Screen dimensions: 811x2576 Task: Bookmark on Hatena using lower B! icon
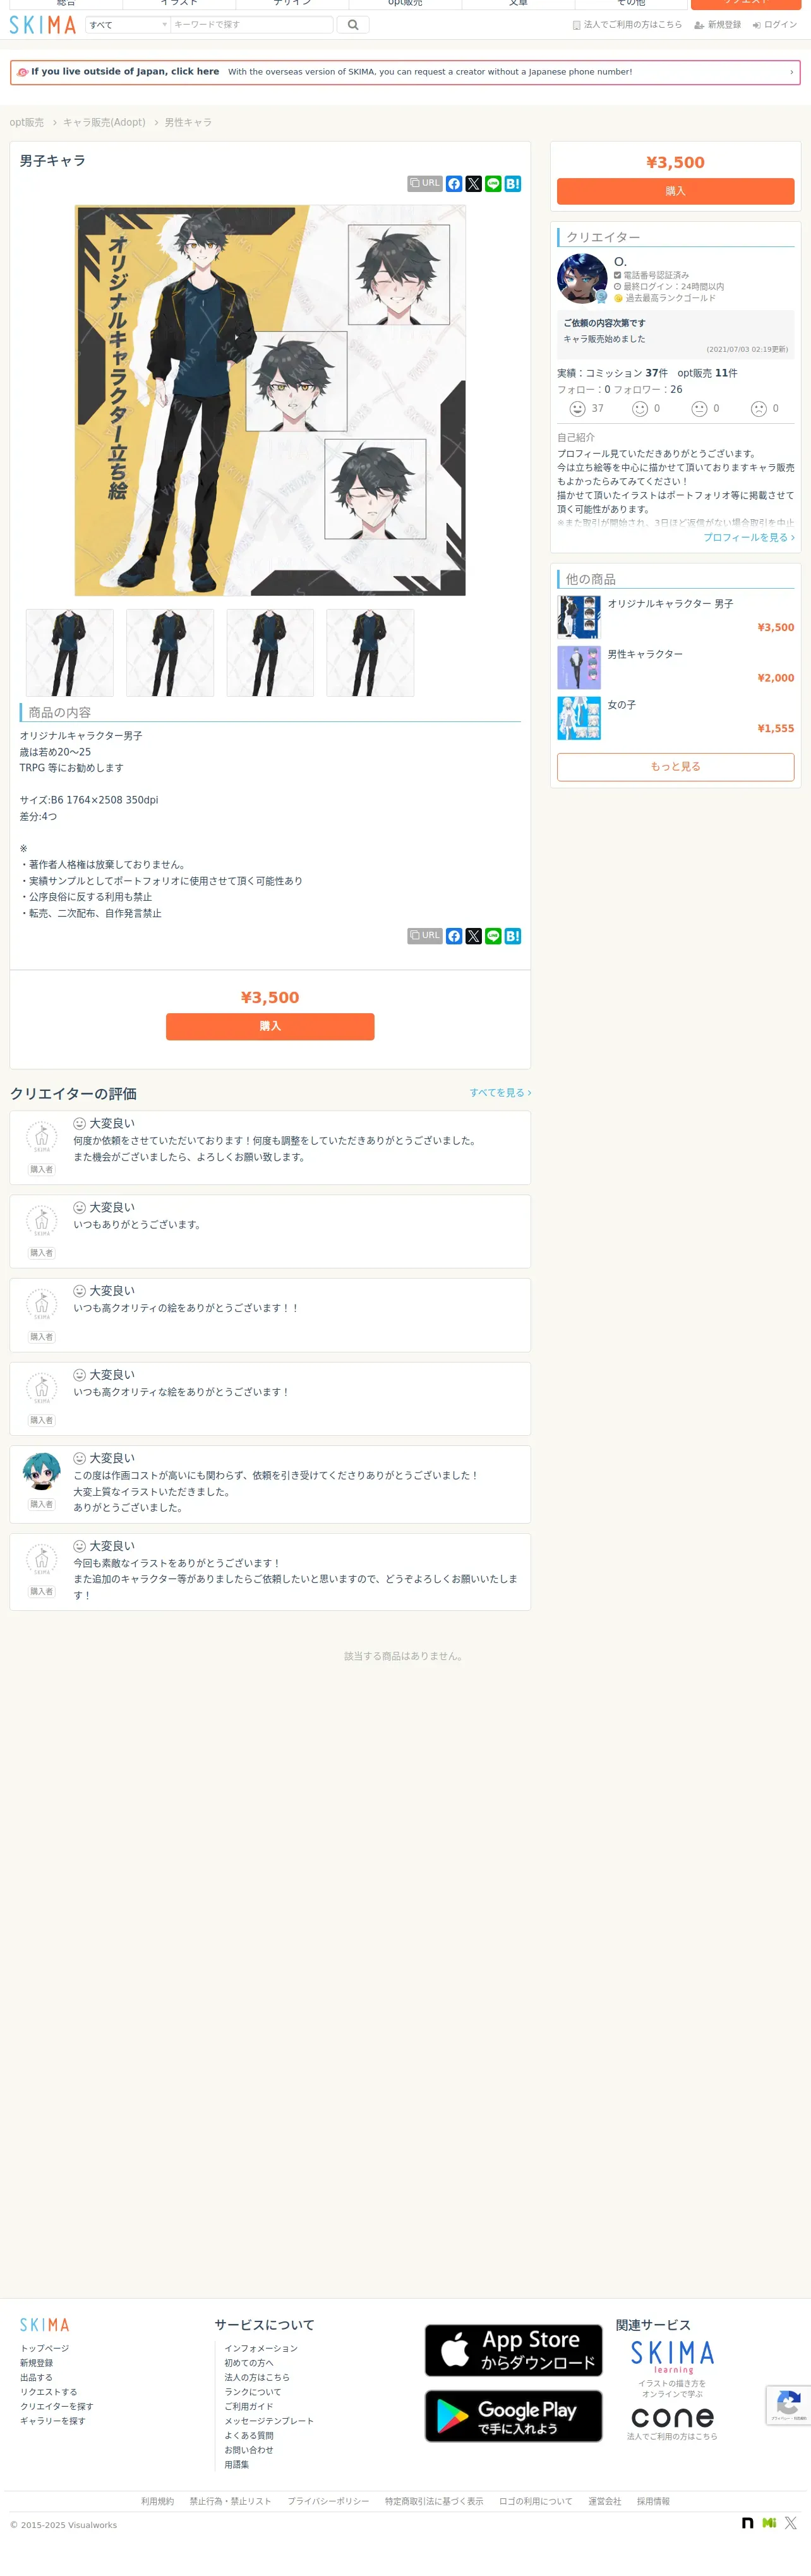[x=513, y=936]
